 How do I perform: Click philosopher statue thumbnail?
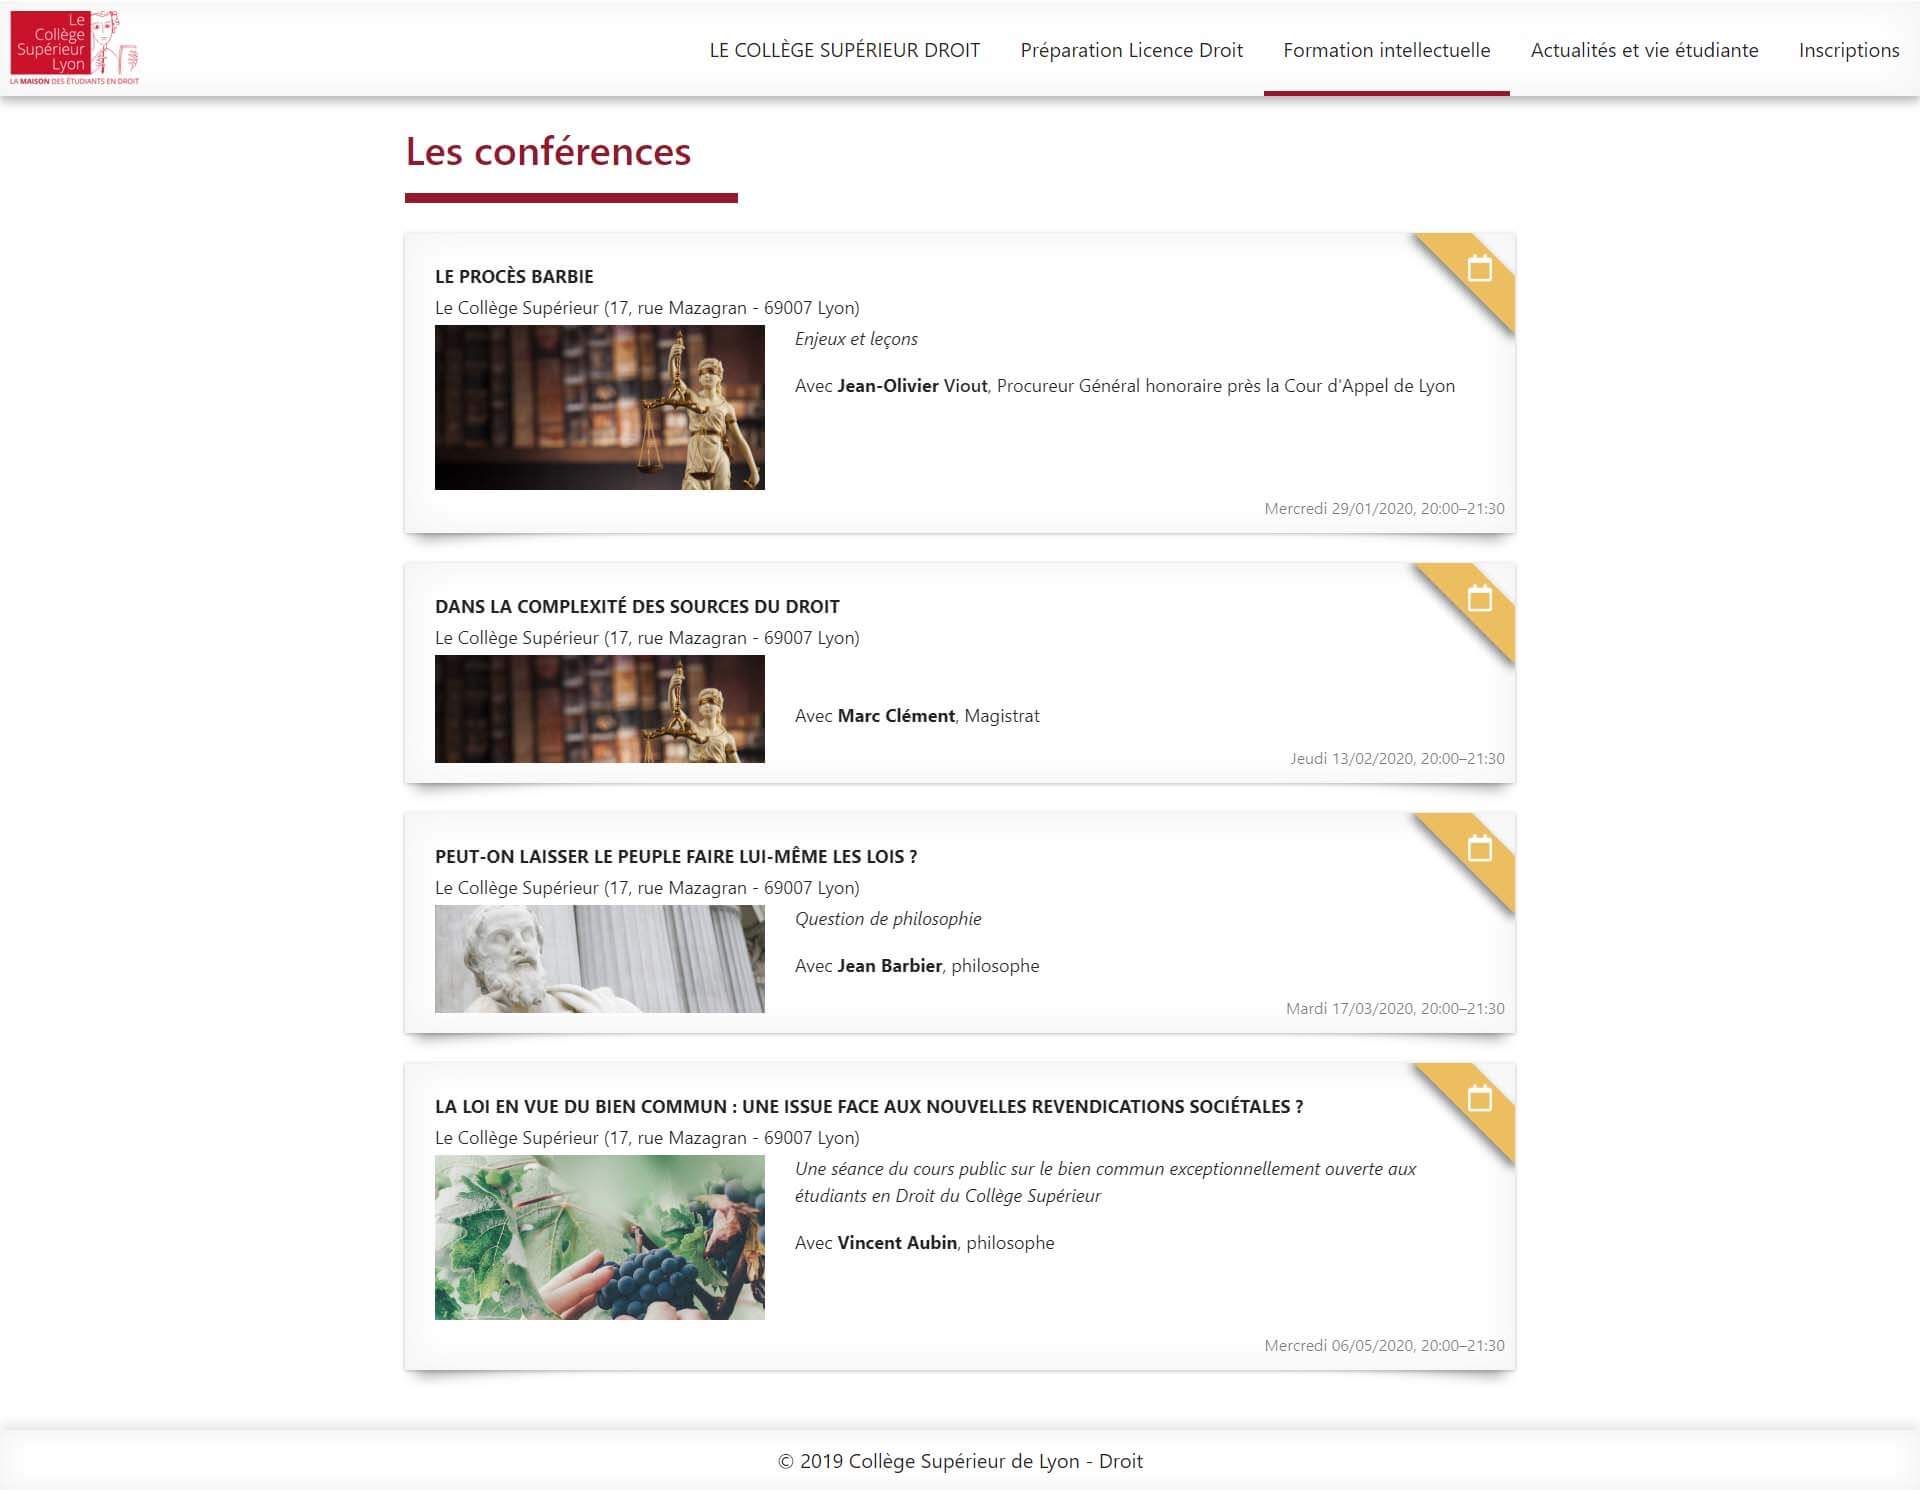(600, 959)
